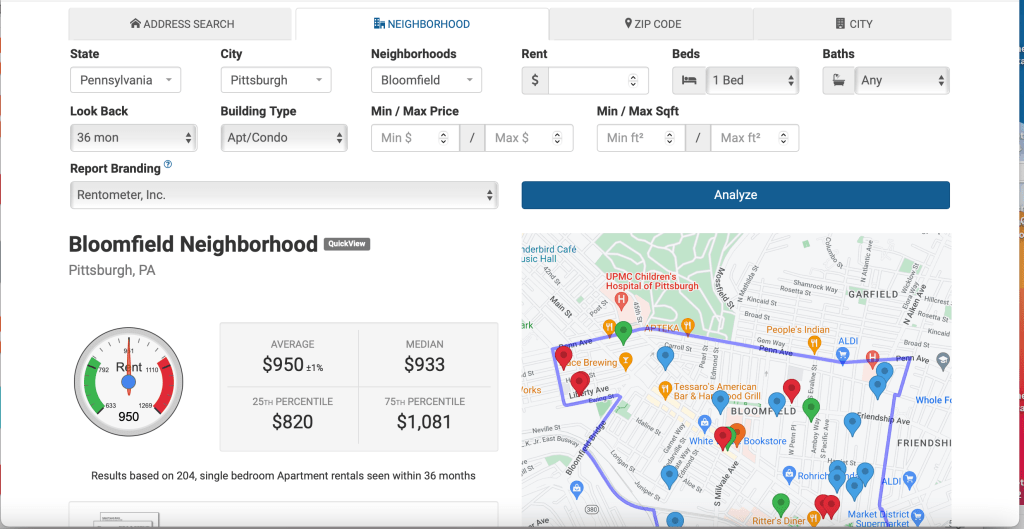Click the Rohrich shopping bag map icon
This screenshot has width=1024, height=529.
click(x=789, y=474)
